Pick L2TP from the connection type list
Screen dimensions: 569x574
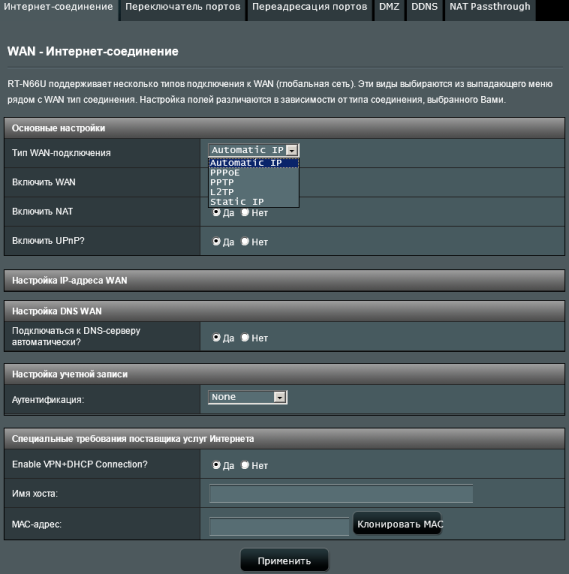coord(254,192)
